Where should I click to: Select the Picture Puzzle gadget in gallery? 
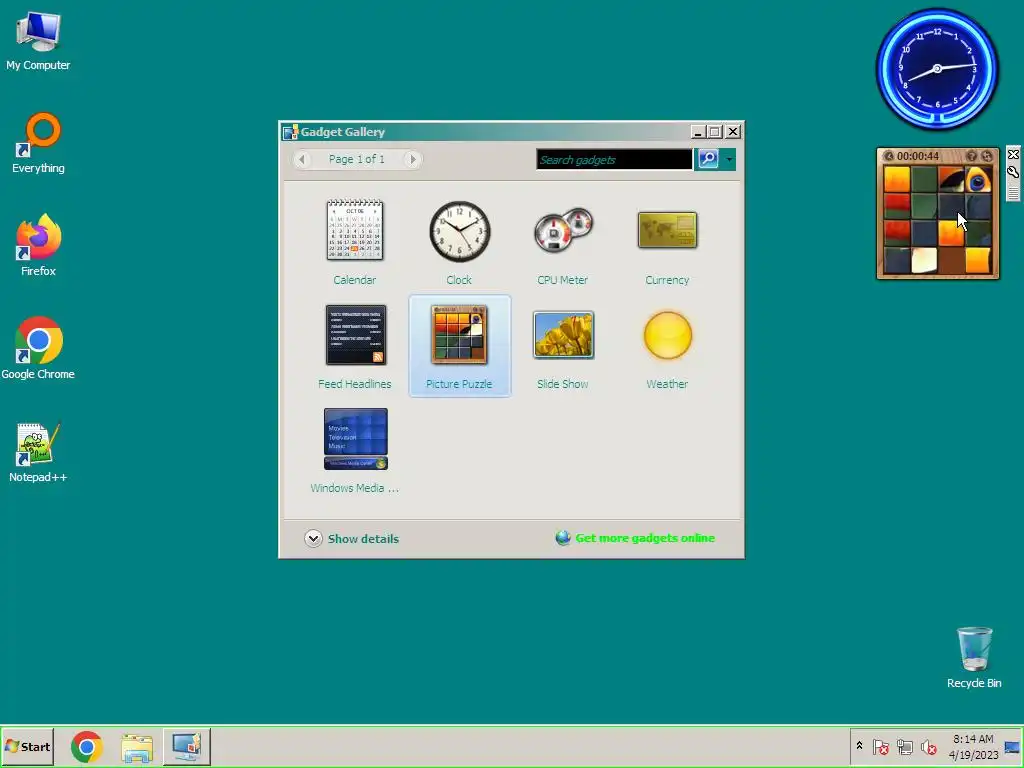coord(459,345)
